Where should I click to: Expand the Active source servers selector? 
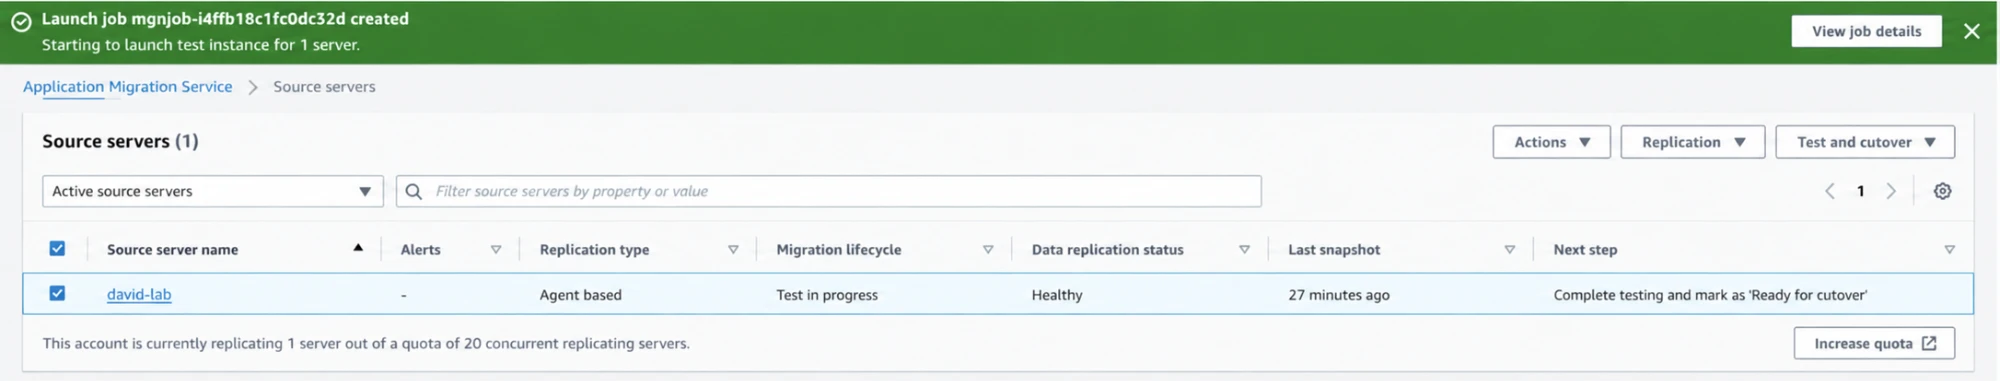213,191
